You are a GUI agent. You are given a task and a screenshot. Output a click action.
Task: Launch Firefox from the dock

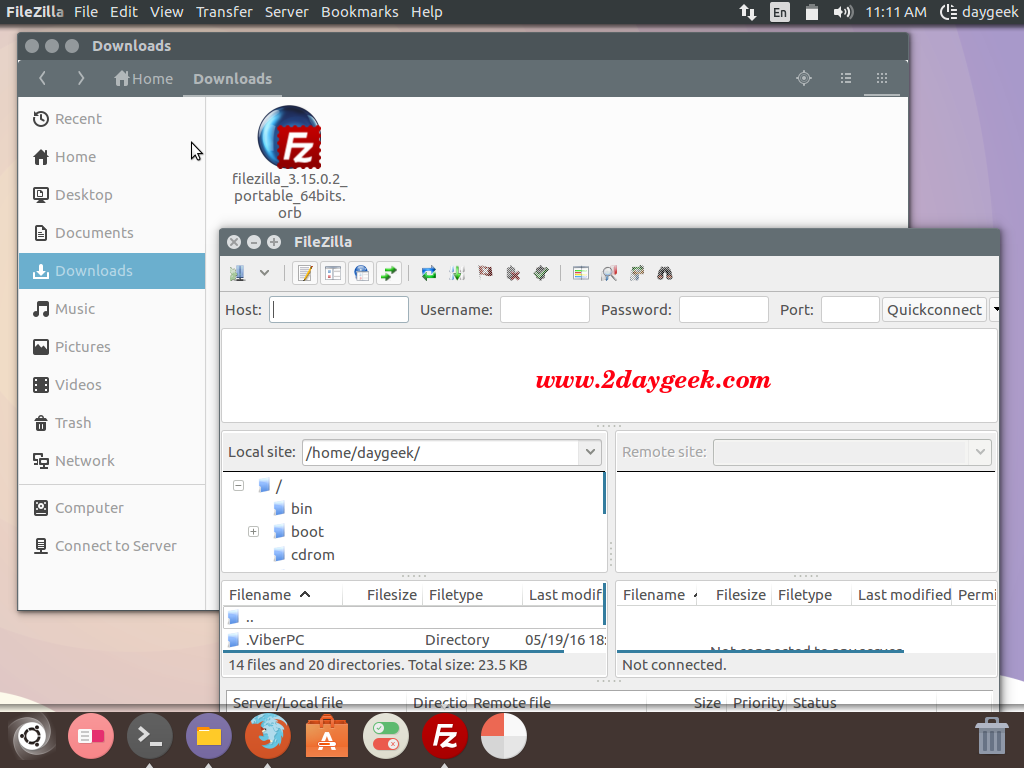(x=268, y=737)
